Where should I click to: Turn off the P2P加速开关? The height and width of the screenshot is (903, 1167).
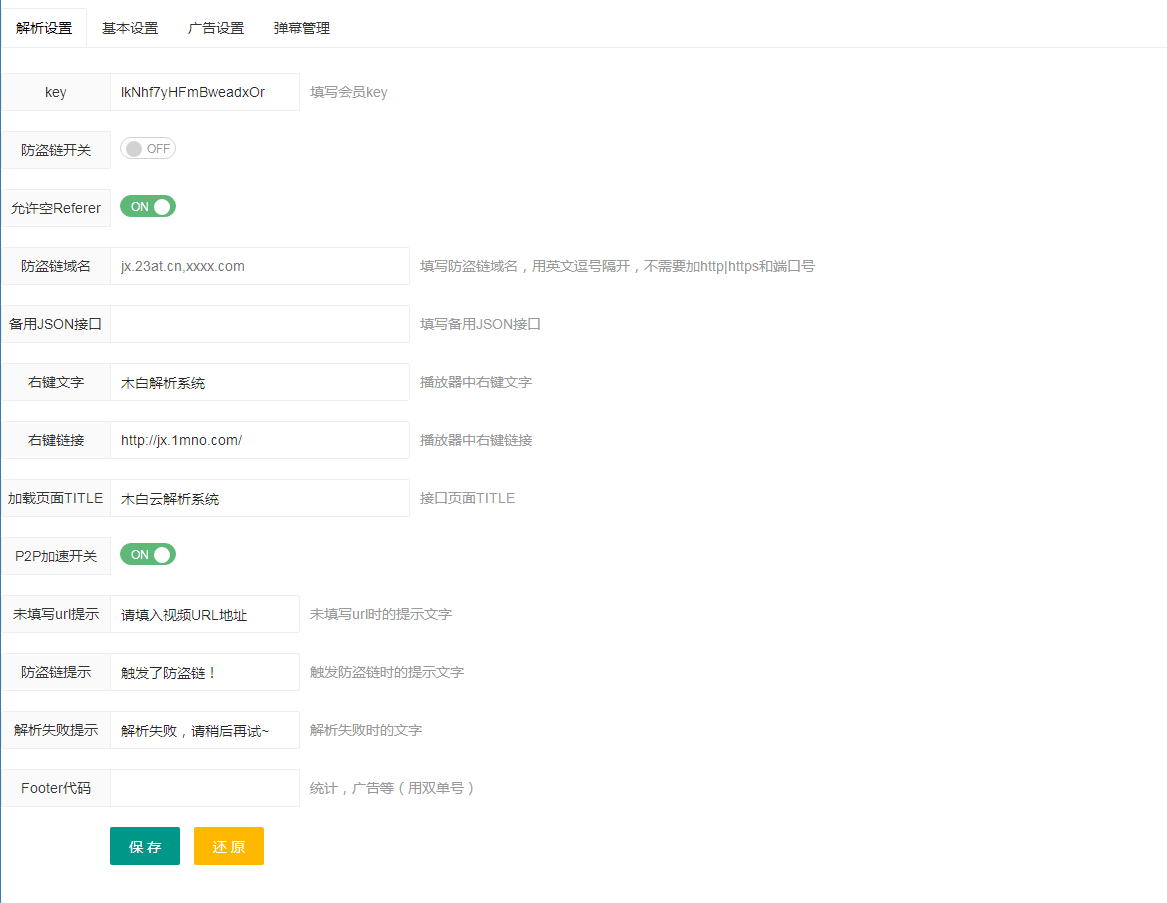click(x=148, y=554)
